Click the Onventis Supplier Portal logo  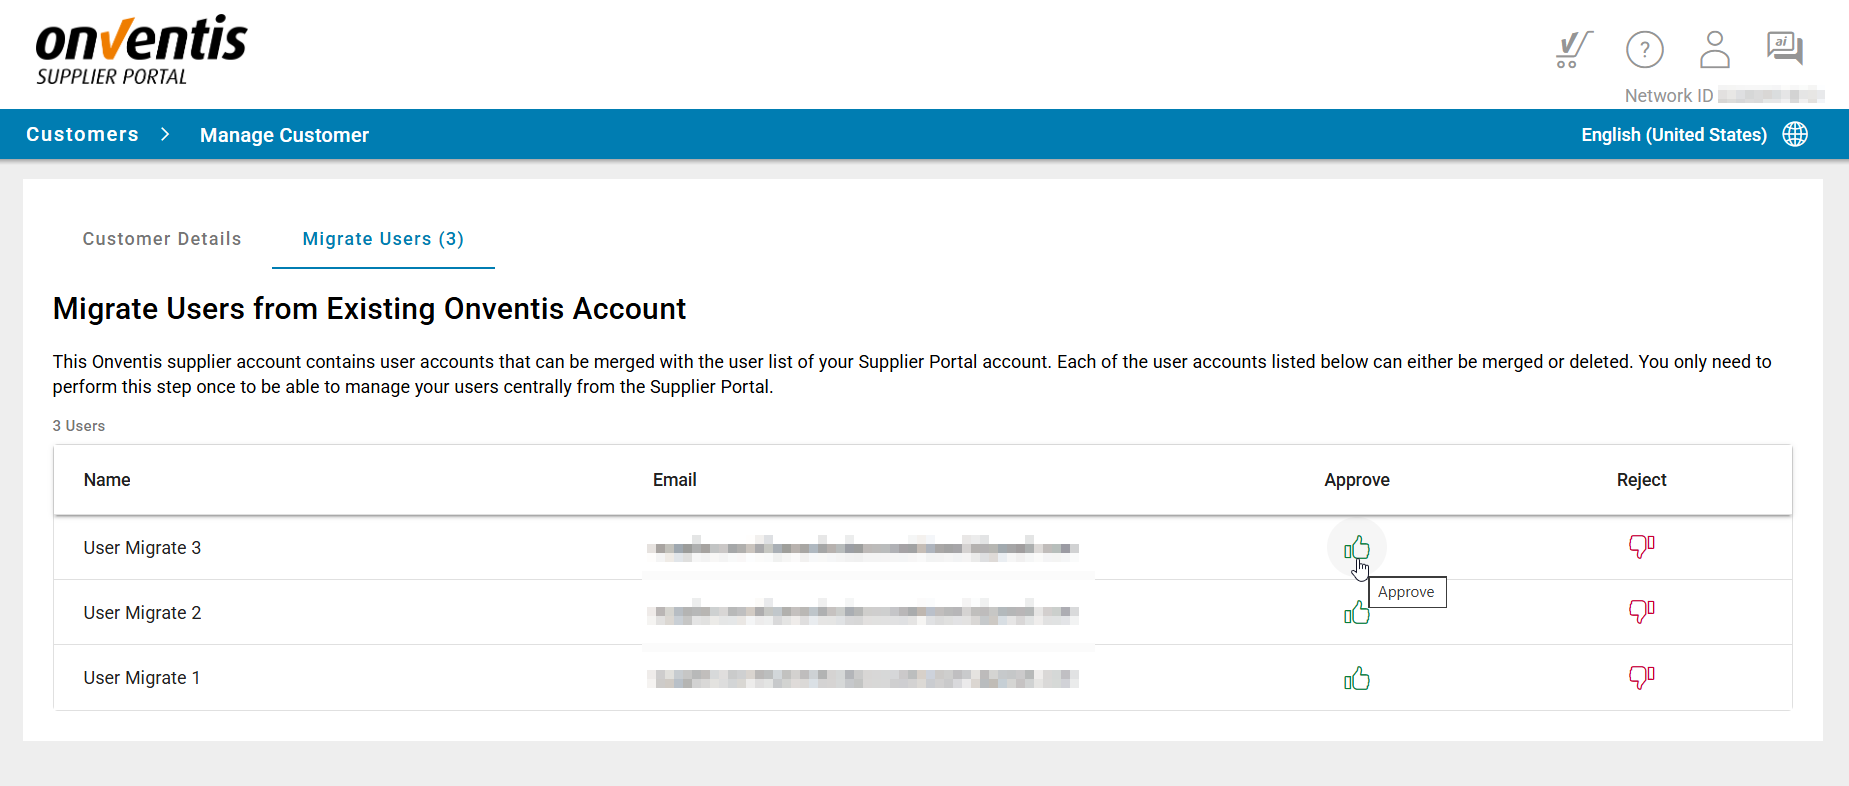(x=141, y=51)
